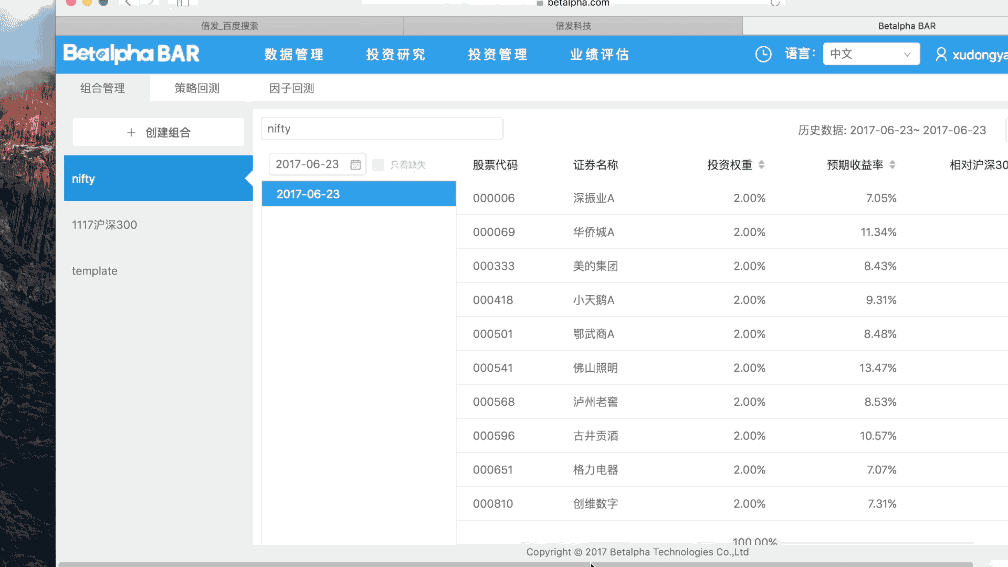Screen dimensions: 1008x567
Task: Switch to the 因子回测 tab
Action: point(292,88)
